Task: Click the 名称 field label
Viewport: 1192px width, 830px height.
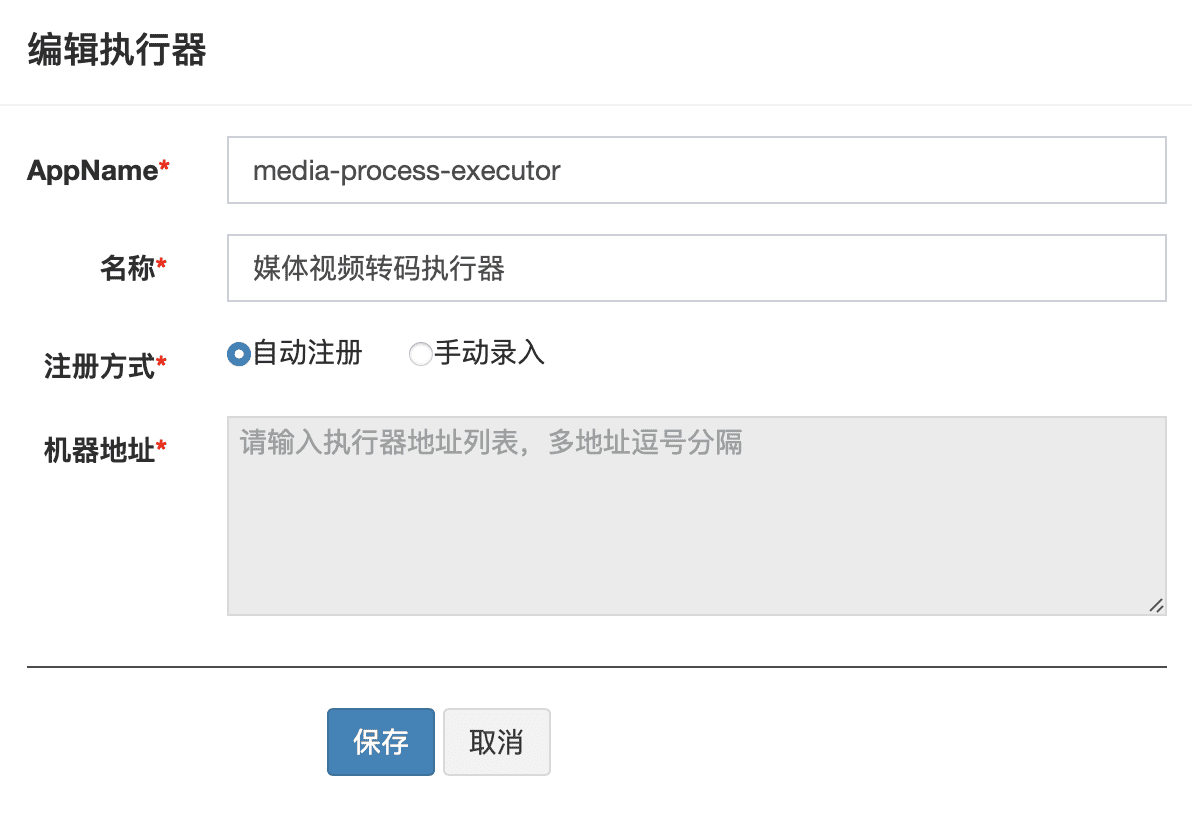Action: point(127,268)
